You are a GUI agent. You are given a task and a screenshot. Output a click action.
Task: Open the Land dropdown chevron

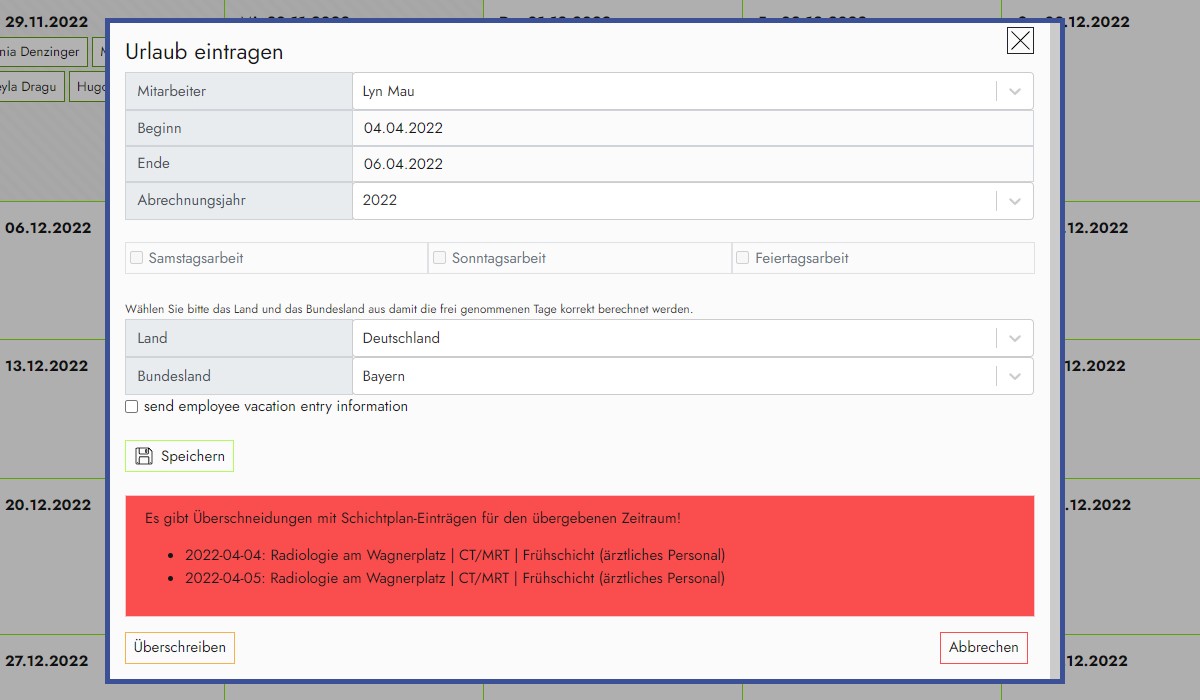click(x=1014, y=339)
